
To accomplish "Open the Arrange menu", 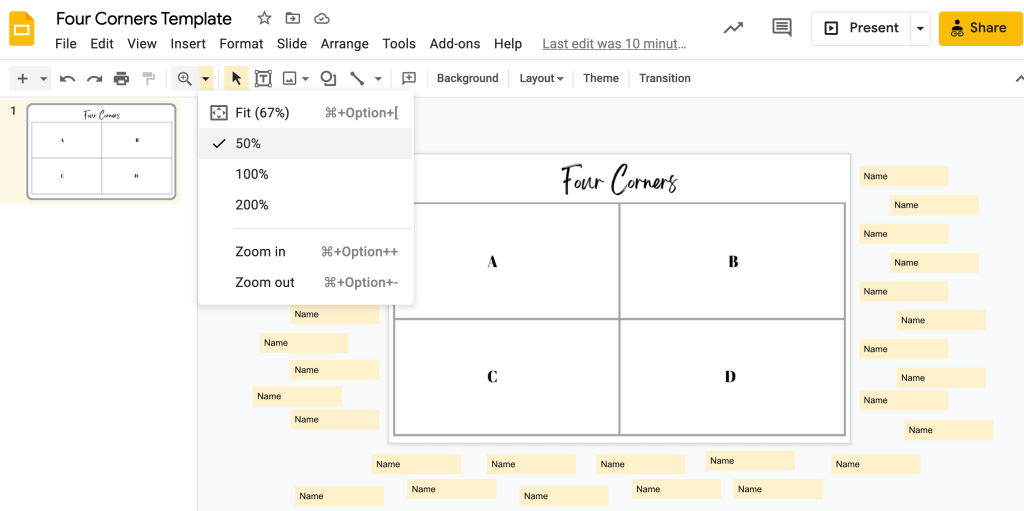I will coord(344,44).
